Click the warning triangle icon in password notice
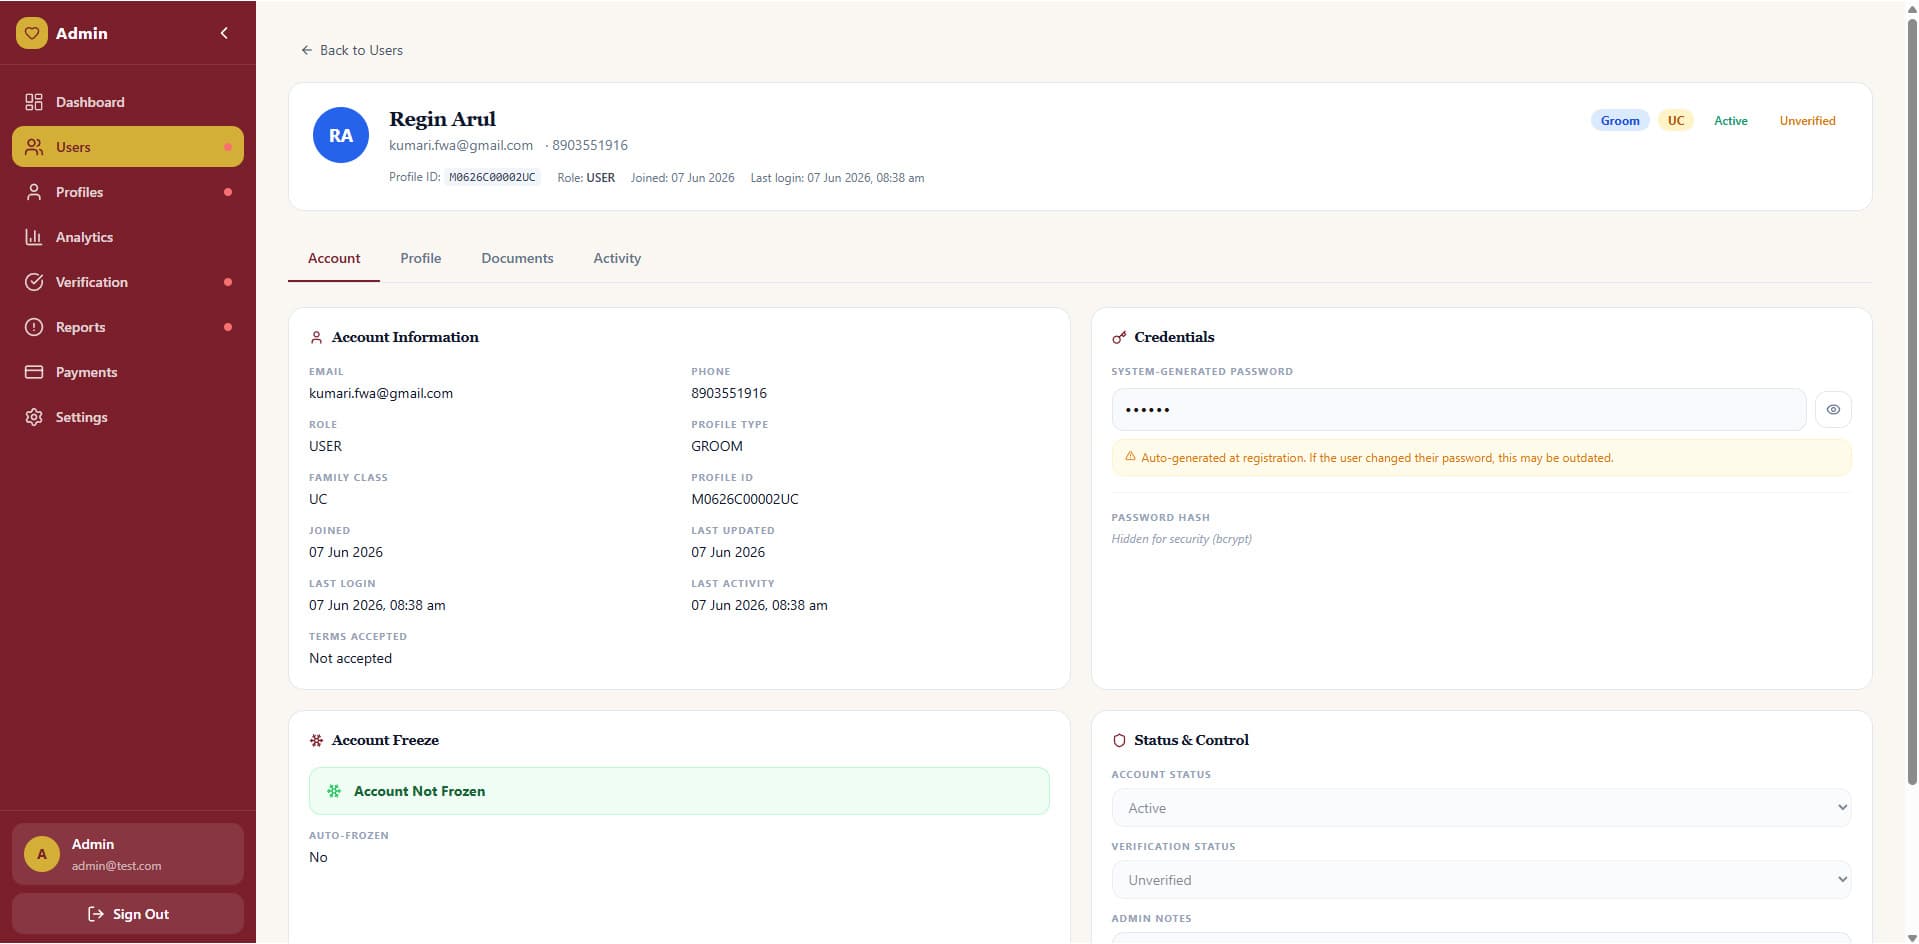1919x944 pixels. (1130, 457)
